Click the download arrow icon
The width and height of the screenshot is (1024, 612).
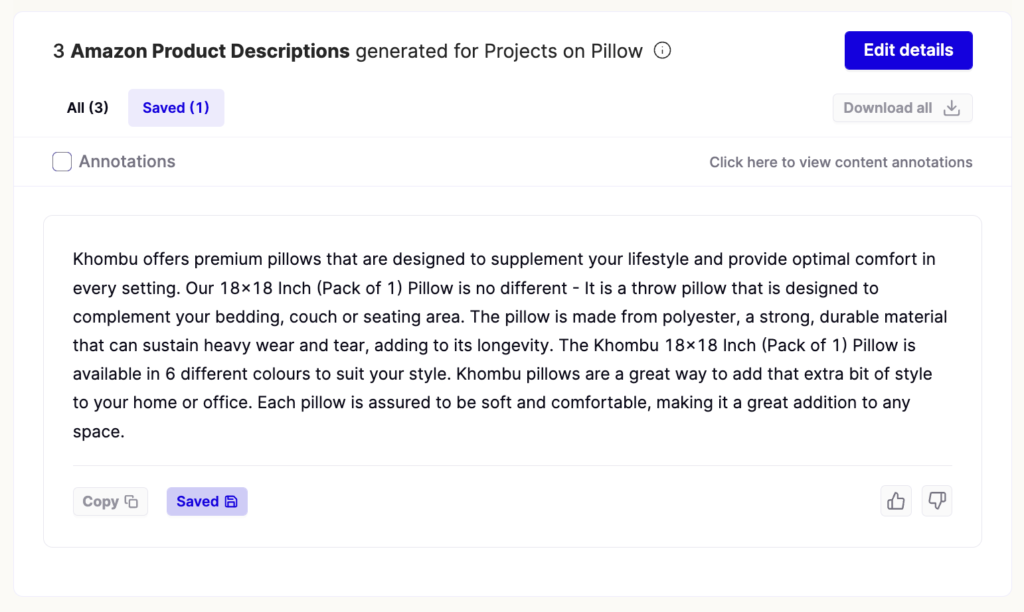[952, 108]
